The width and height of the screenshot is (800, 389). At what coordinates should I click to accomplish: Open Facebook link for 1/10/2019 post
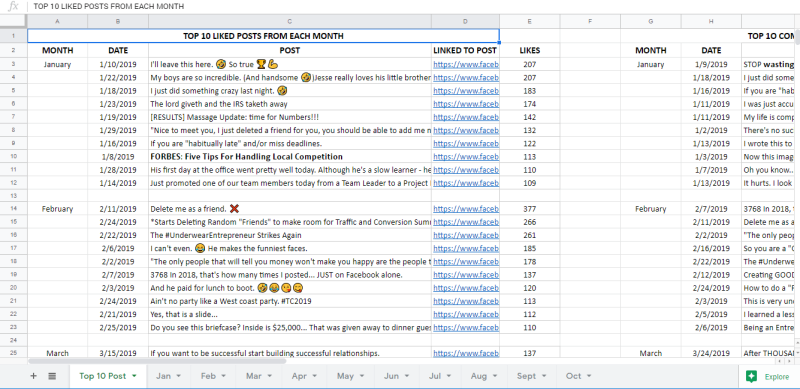(466, 64)
